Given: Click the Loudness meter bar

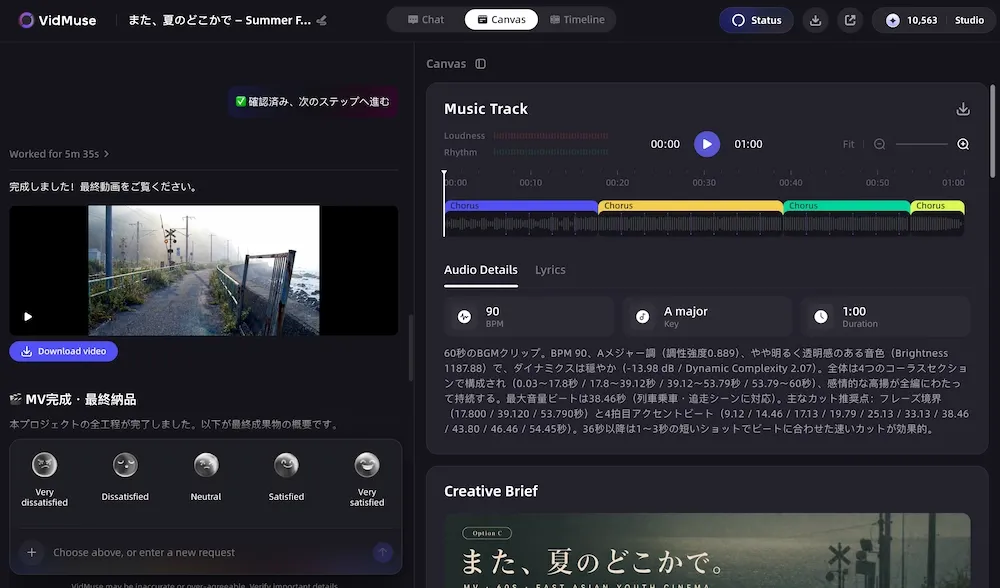Looking at the screenshot, I should [x=550, y=136].
